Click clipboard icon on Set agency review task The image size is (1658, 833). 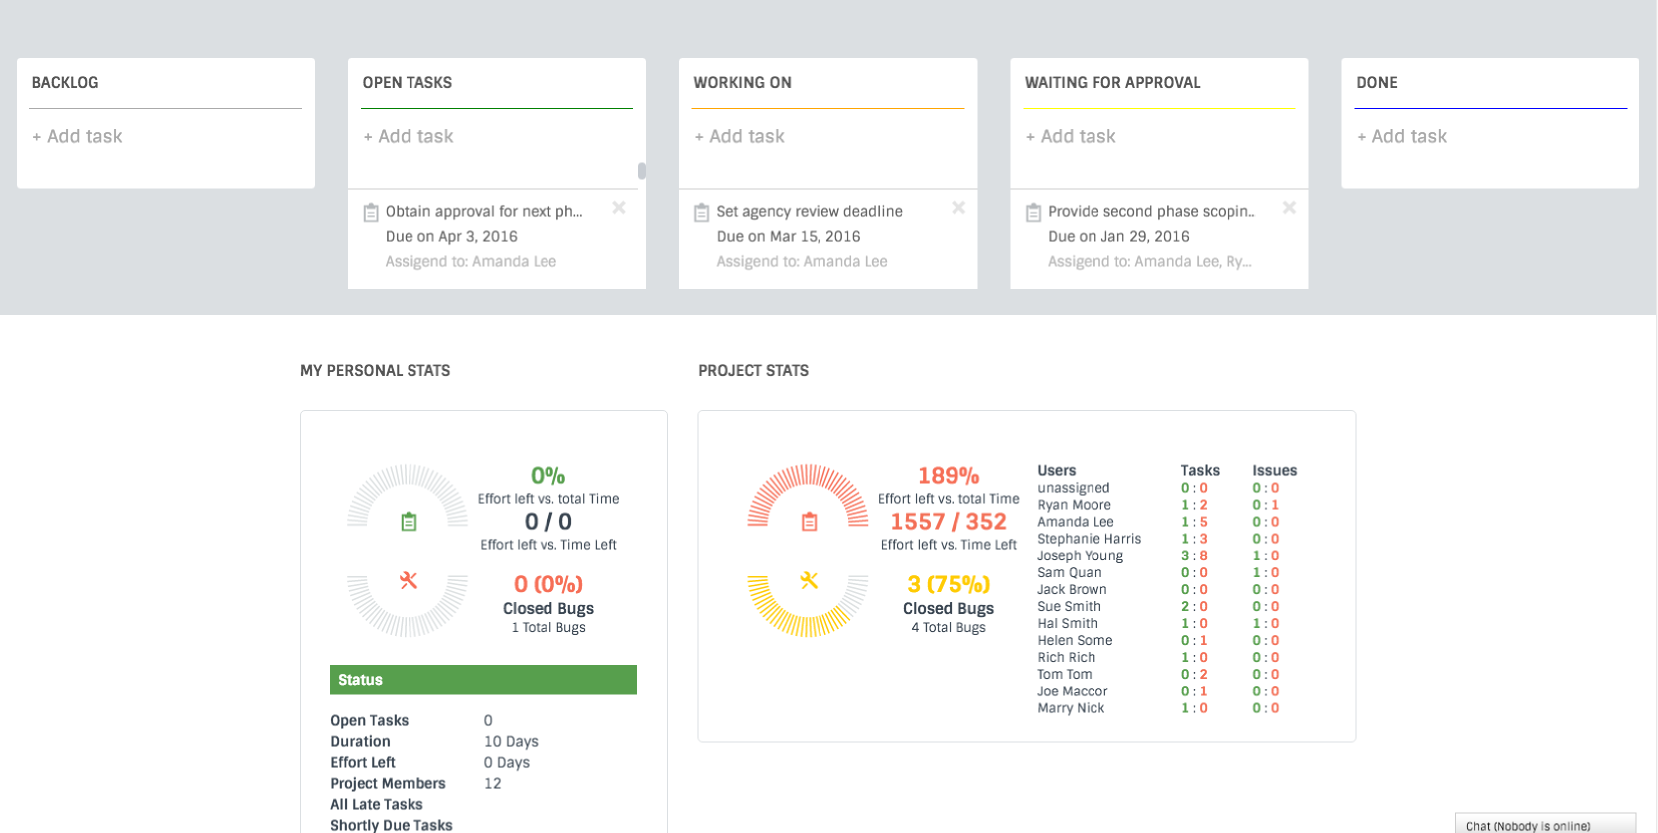point(702,212)
